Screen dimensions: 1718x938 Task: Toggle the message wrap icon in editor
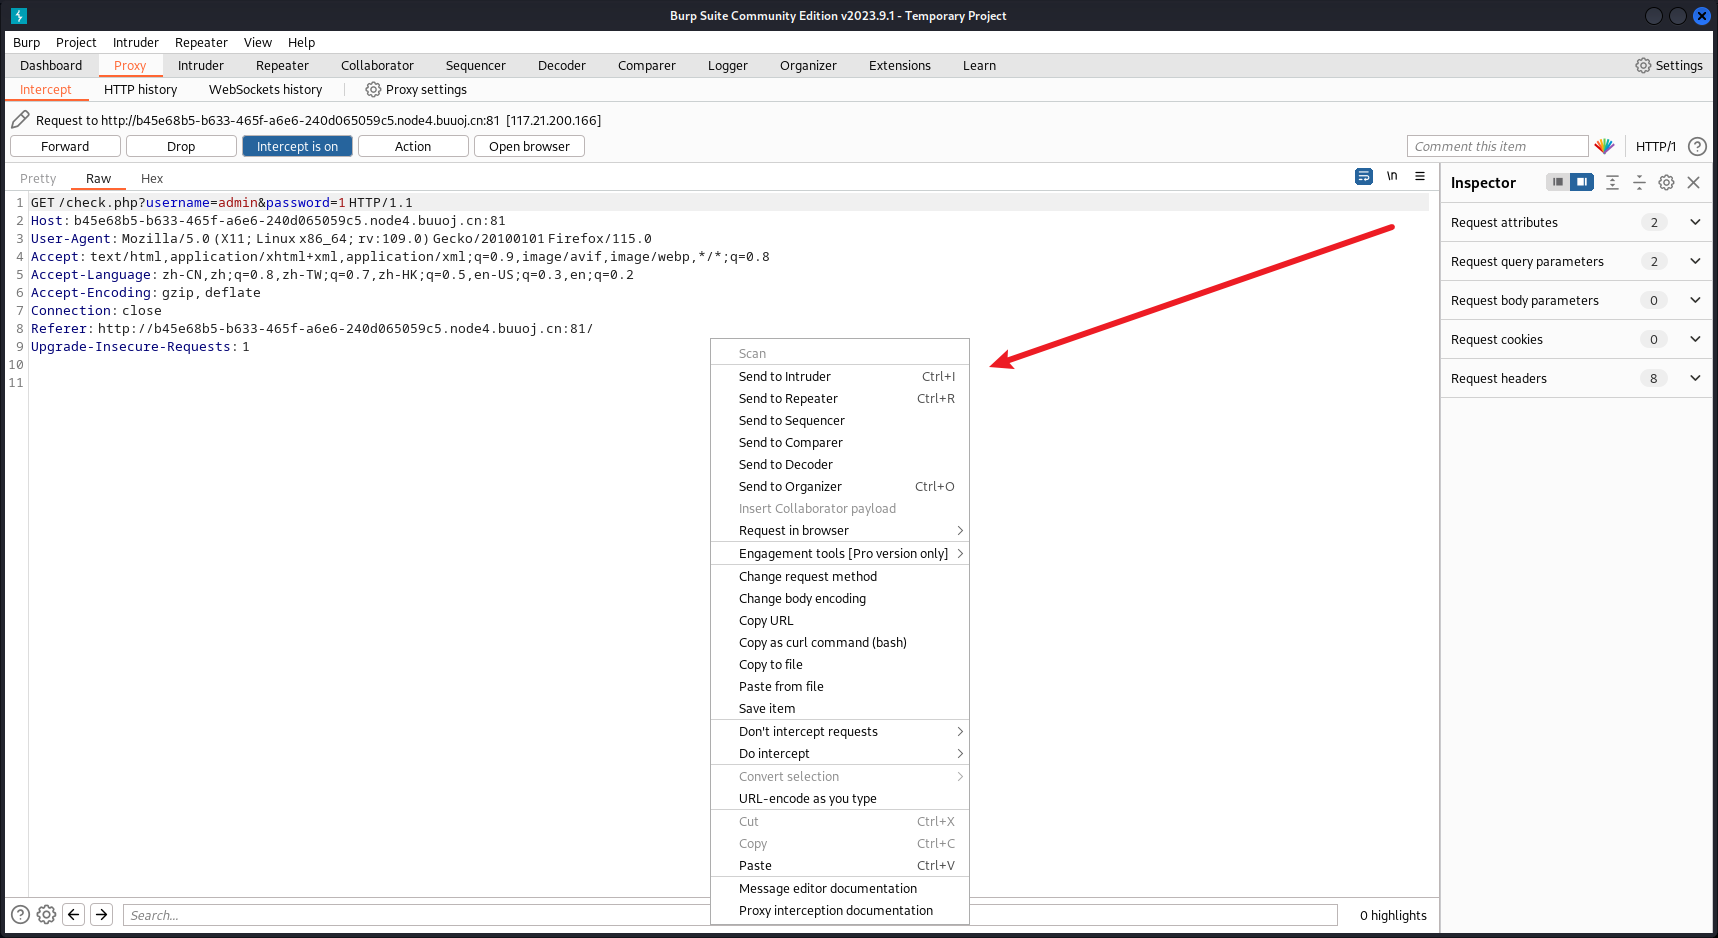pos(1364,176)
